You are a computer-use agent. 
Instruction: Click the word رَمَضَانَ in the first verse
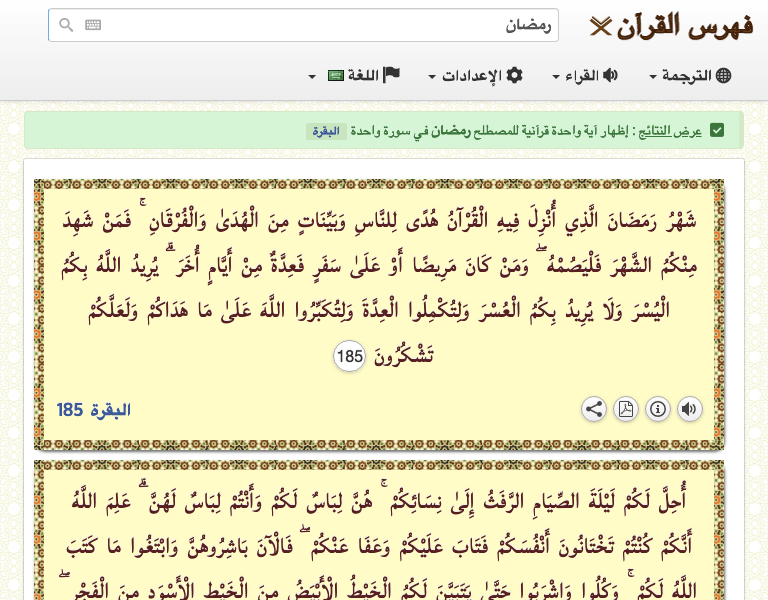click(633, 221)
